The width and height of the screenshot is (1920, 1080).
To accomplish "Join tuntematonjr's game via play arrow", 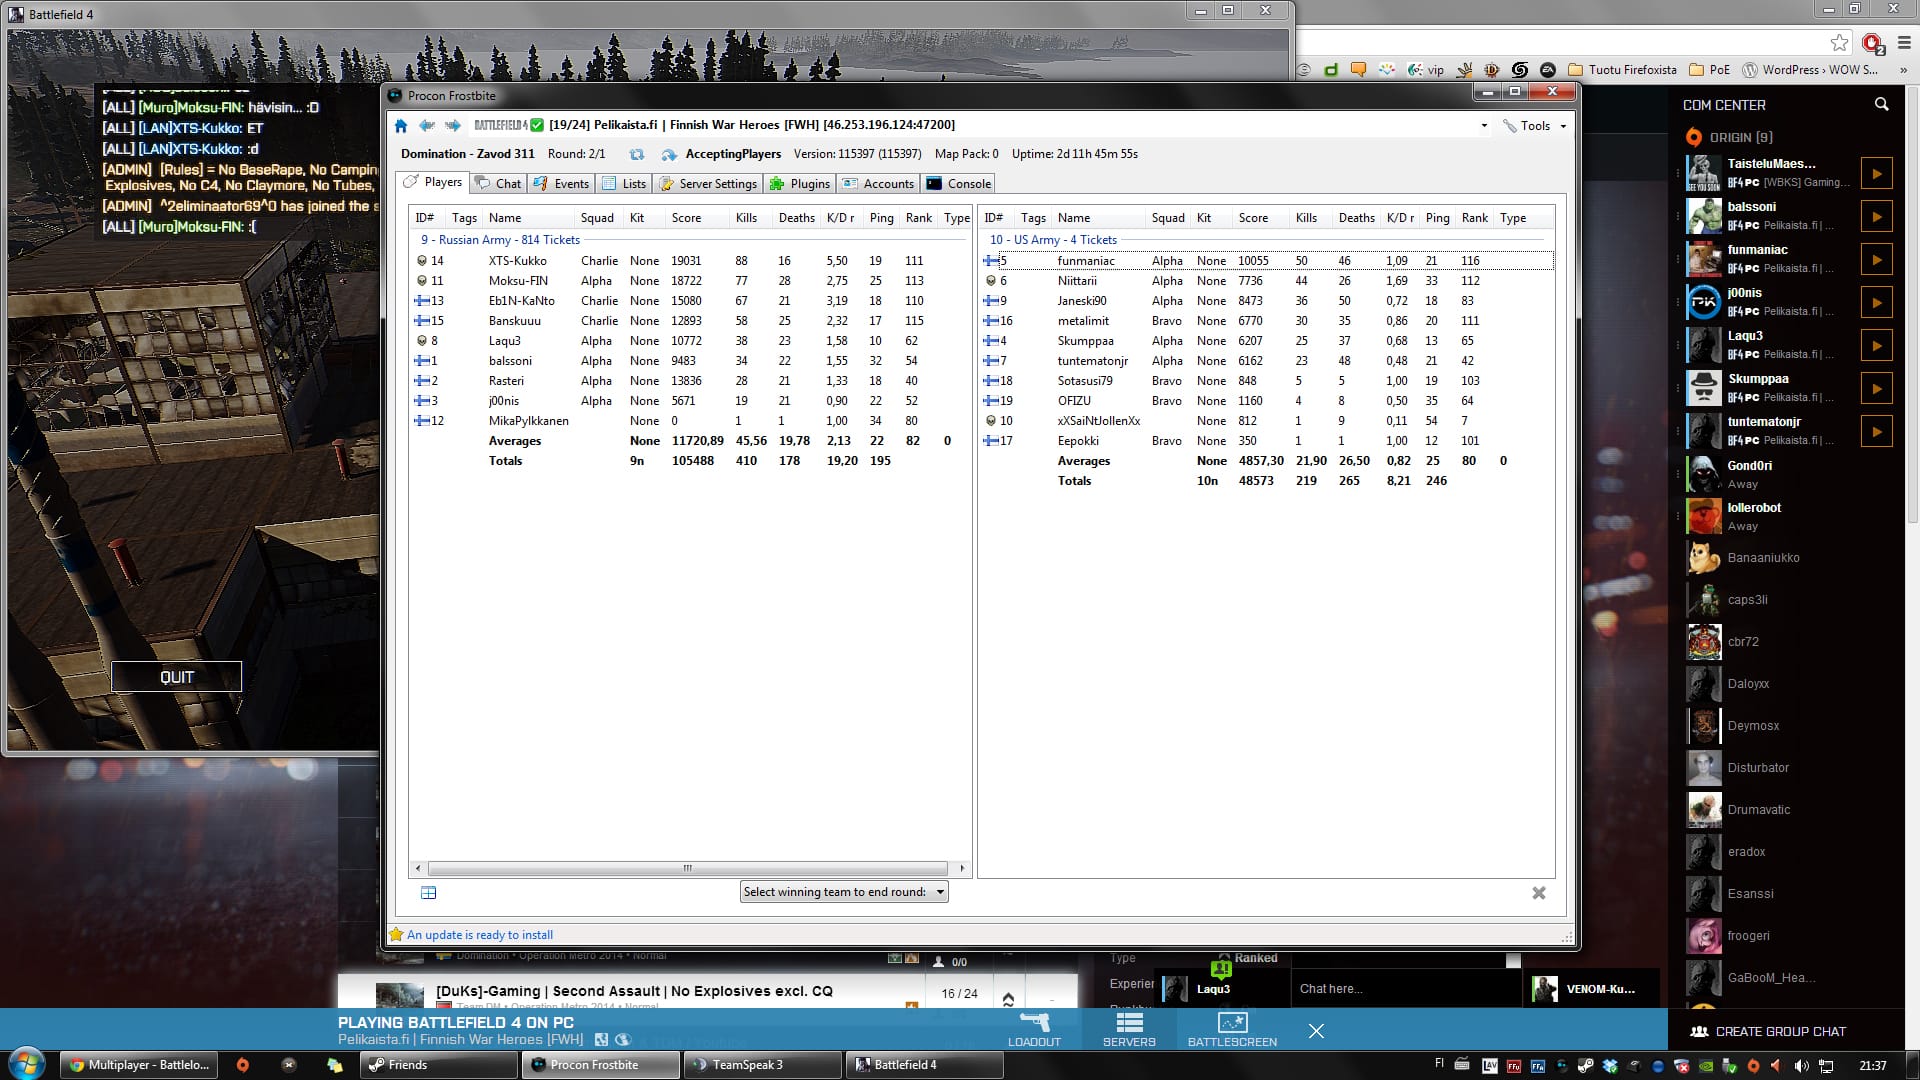I will pos(1876,431).
